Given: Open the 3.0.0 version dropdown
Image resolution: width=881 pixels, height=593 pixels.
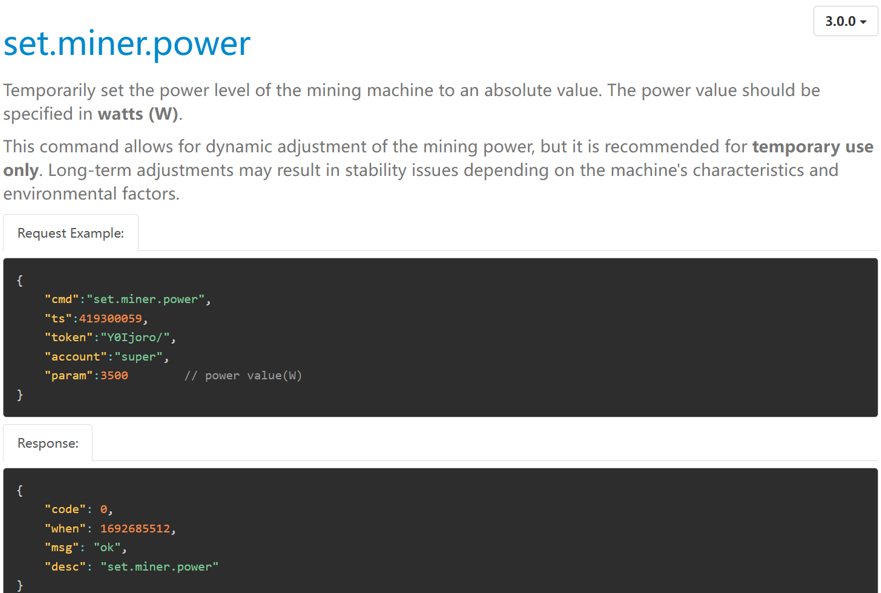Looking at the screenshot, I should point(845,21).
